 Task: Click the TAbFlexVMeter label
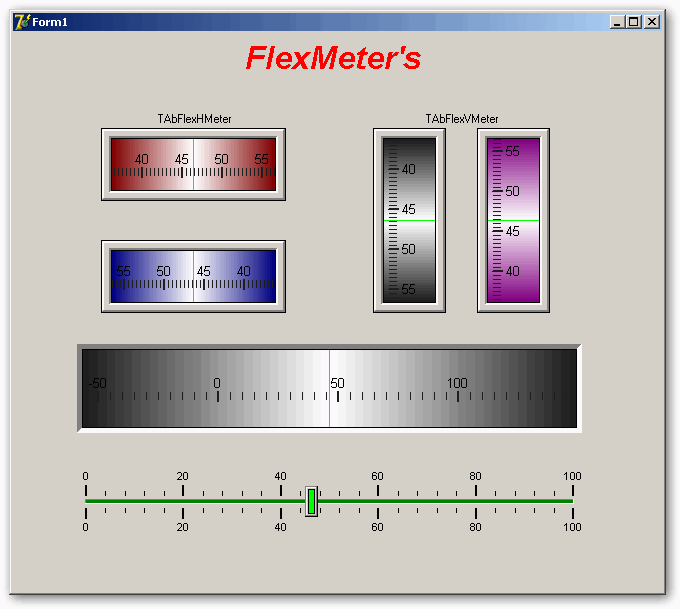click(x=462, y=119)
